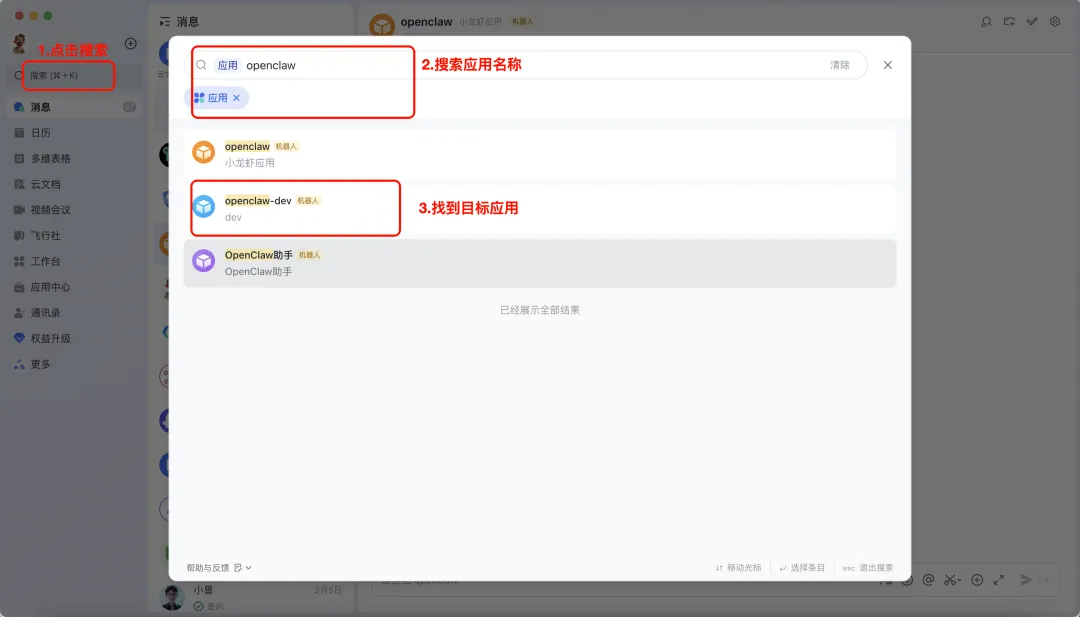
Task: Click the 应用 filter chip
Action: [216, 98]
